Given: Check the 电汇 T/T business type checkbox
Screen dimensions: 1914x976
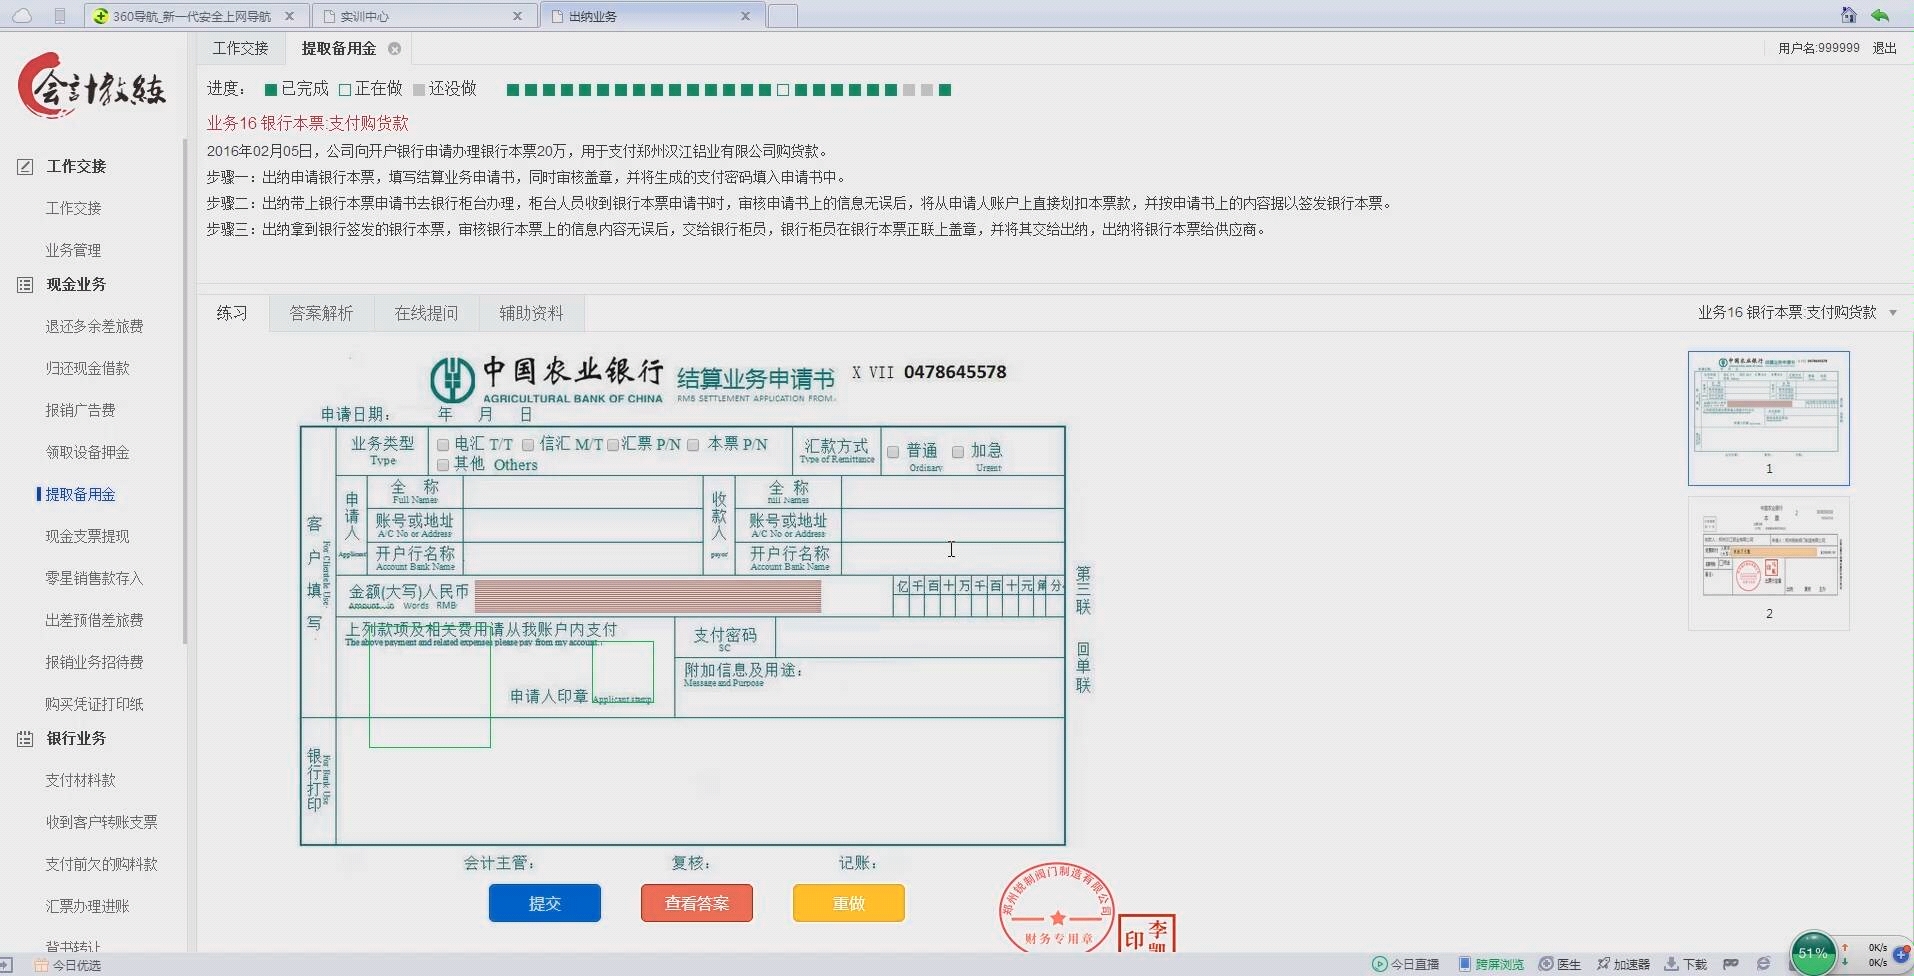Looking at the screenshot, I should coord(443,445).
